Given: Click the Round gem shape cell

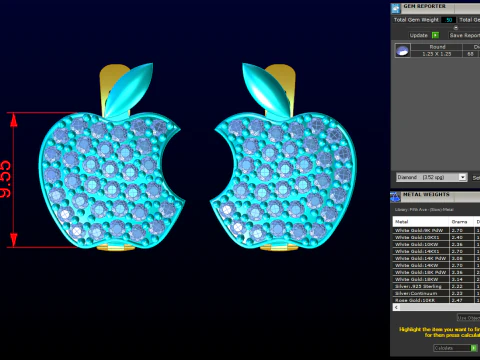Looking at the screenshot, I should [437, 47].
